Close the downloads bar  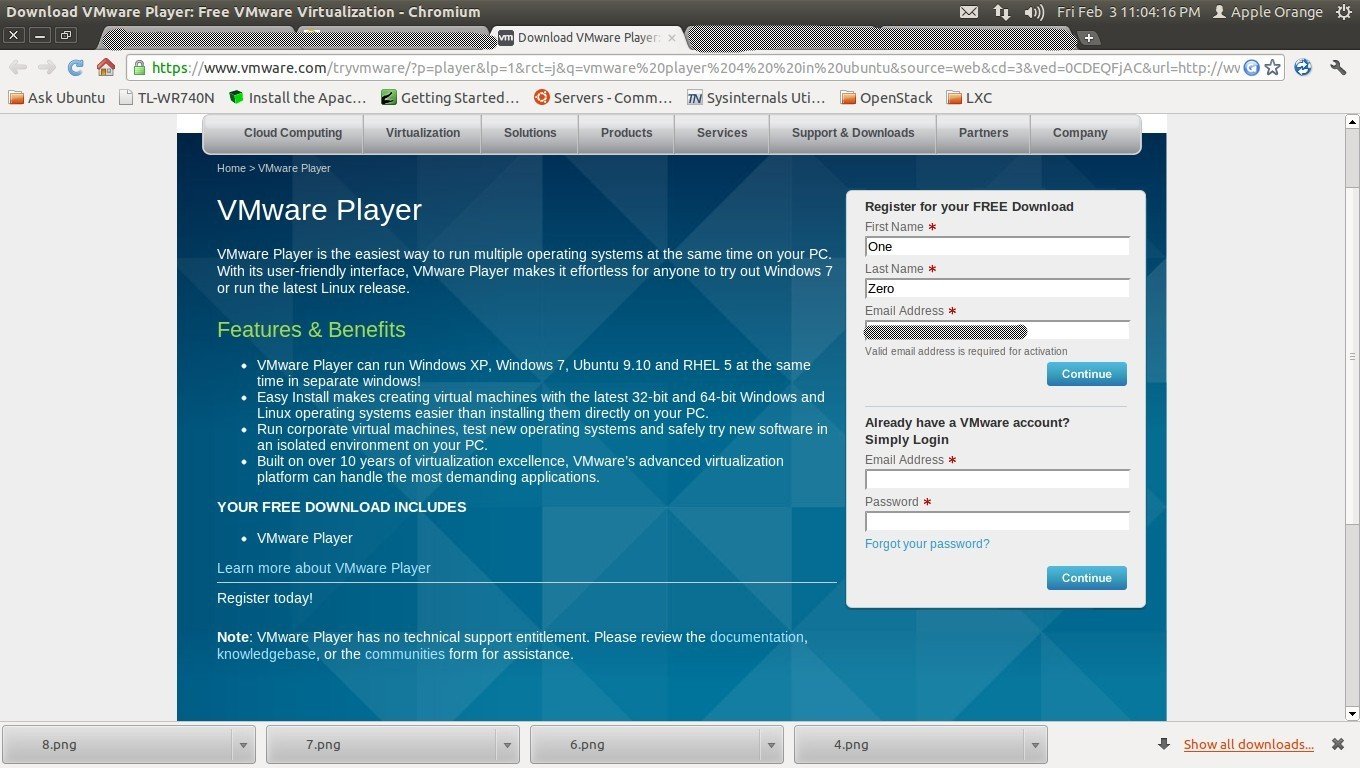[x=1338, y=744]
